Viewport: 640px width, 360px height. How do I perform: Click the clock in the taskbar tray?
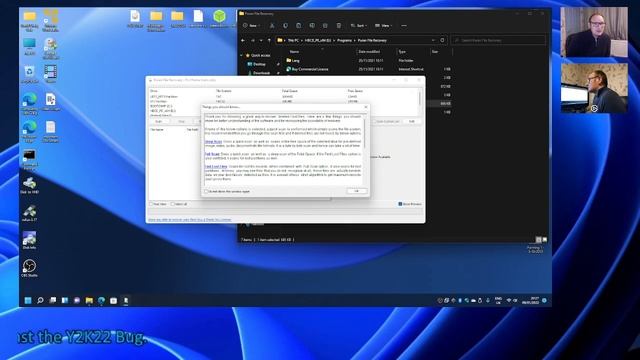(530, 300)
